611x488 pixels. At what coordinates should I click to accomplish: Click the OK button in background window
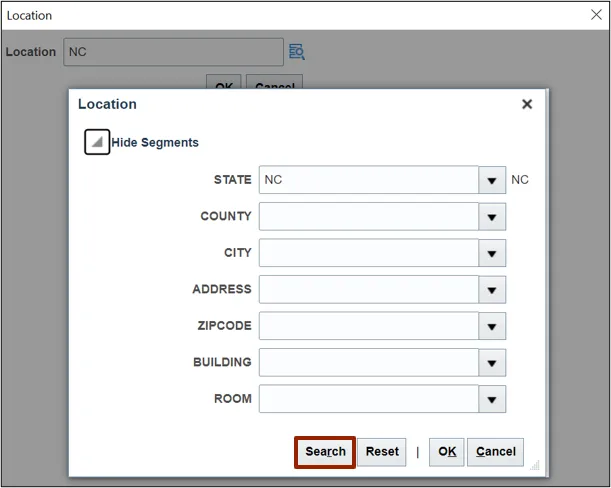click(x=224, y=82)
